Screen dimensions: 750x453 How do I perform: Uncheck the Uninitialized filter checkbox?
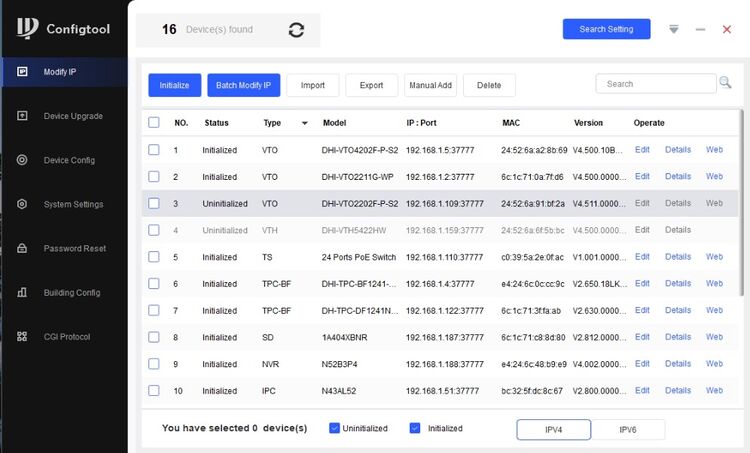[x=334, y=428]
